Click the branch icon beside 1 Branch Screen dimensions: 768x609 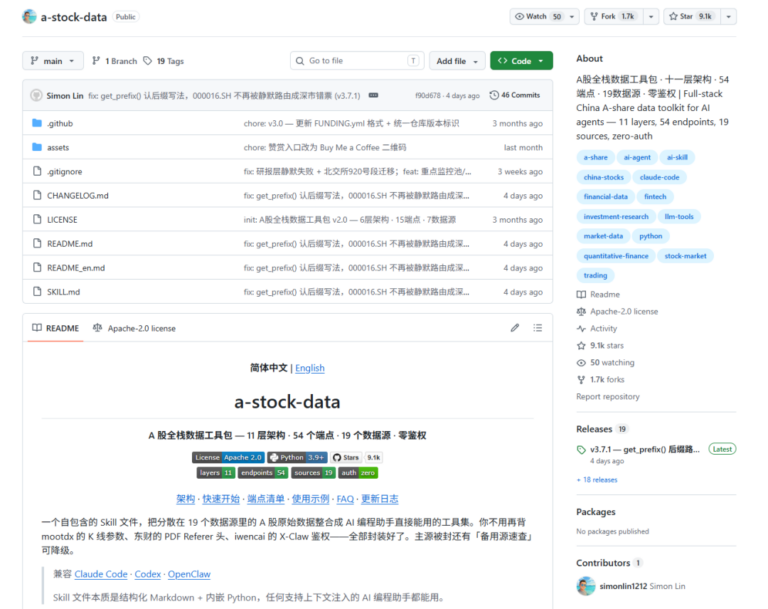pyautogui.click(x=96, y=61)
